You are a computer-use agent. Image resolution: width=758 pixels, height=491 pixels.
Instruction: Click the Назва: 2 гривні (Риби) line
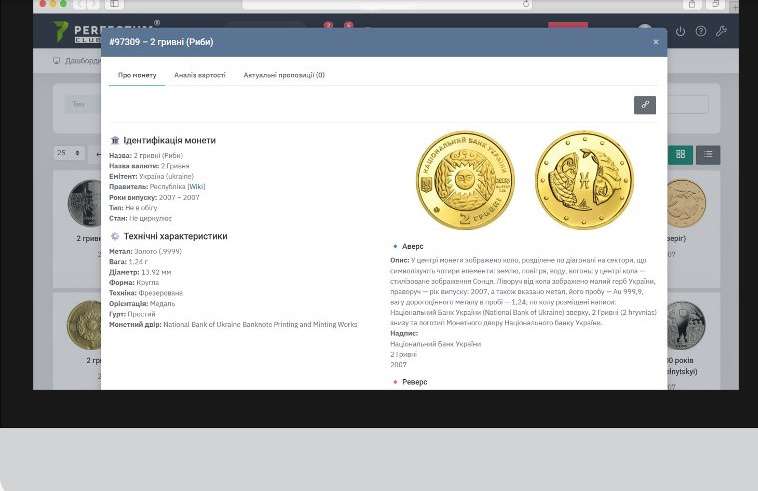pyautogui.click(x=146, y=156)
